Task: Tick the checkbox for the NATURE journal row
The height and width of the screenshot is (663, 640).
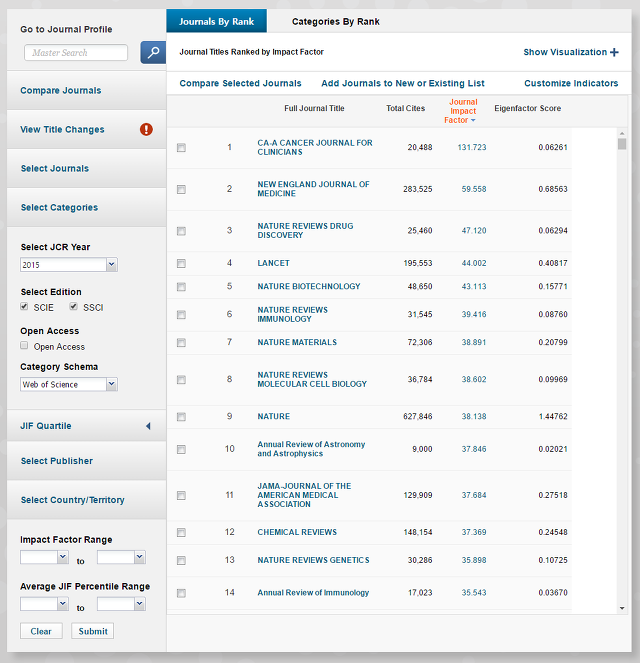Action: (x=181, y=417)
